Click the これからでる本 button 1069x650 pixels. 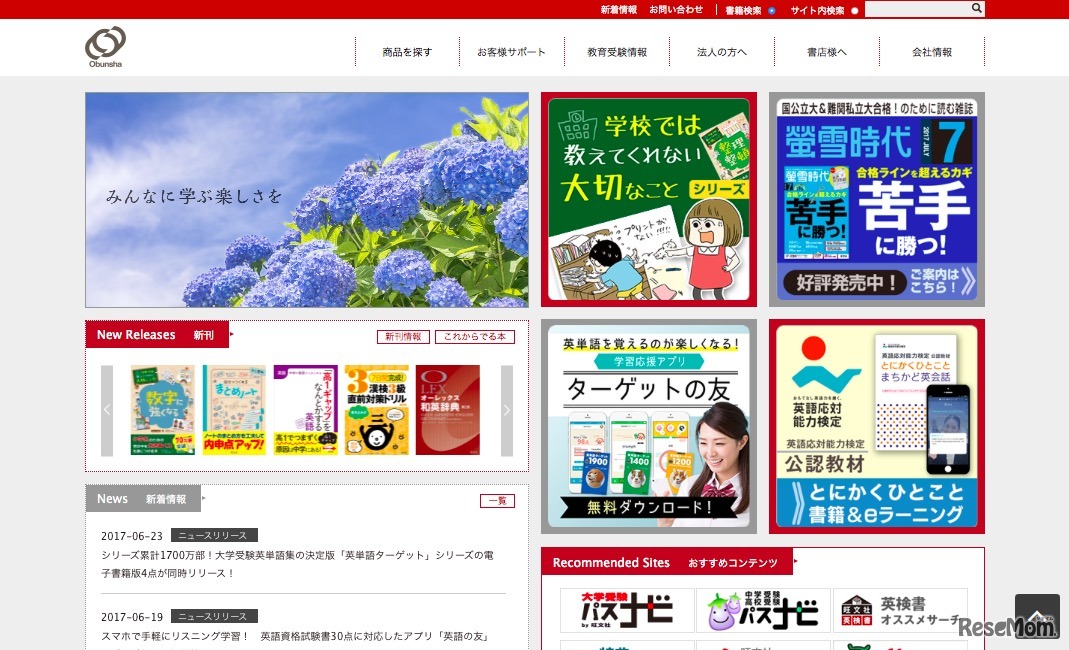475,336
